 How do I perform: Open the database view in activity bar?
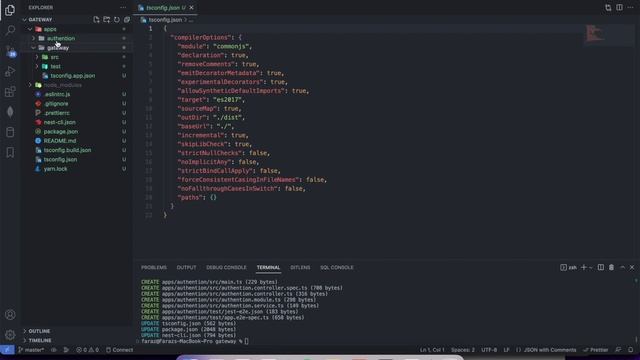coord(10,132)
